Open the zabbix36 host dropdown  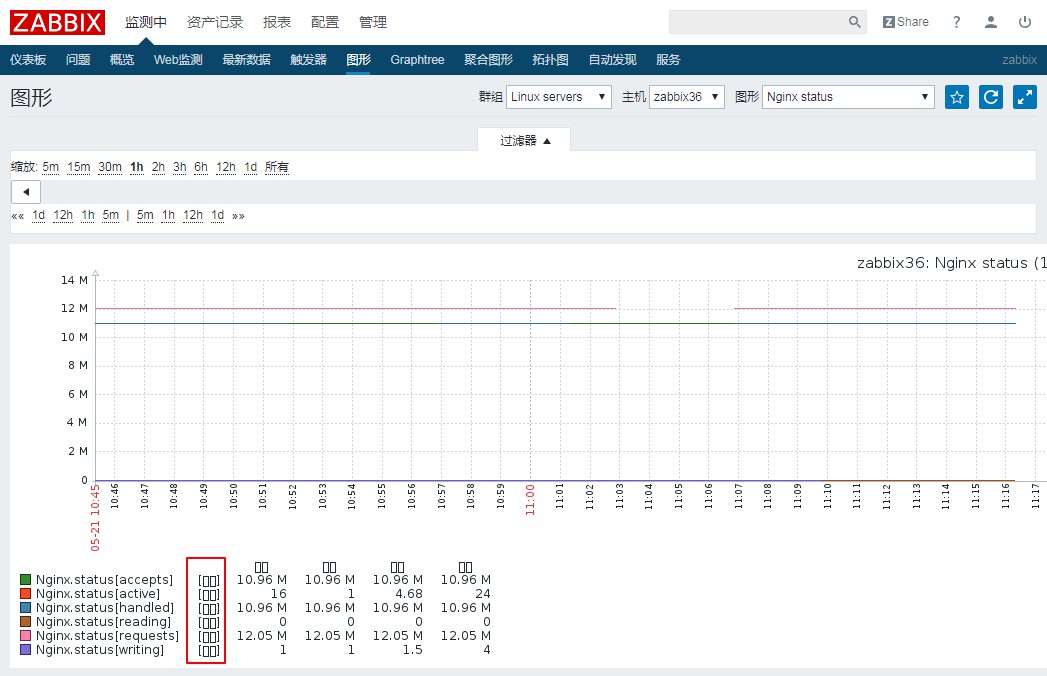[687, 97]
